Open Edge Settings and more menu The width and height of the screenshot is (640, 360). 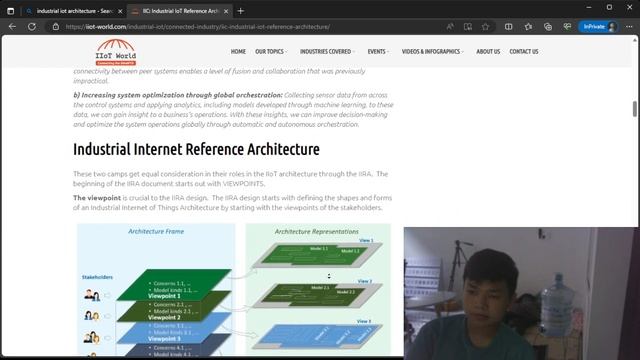[629, 27]
